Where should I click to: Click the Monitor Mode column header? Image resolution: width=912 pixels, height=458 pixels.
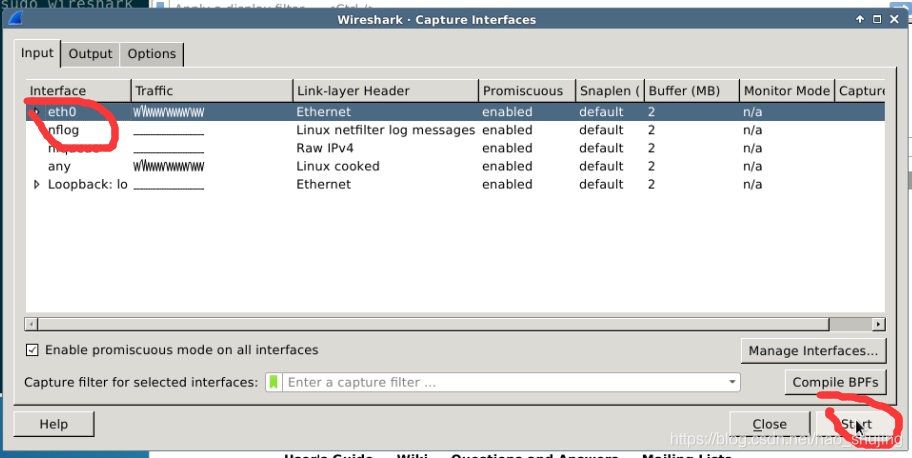click(787, 91)
